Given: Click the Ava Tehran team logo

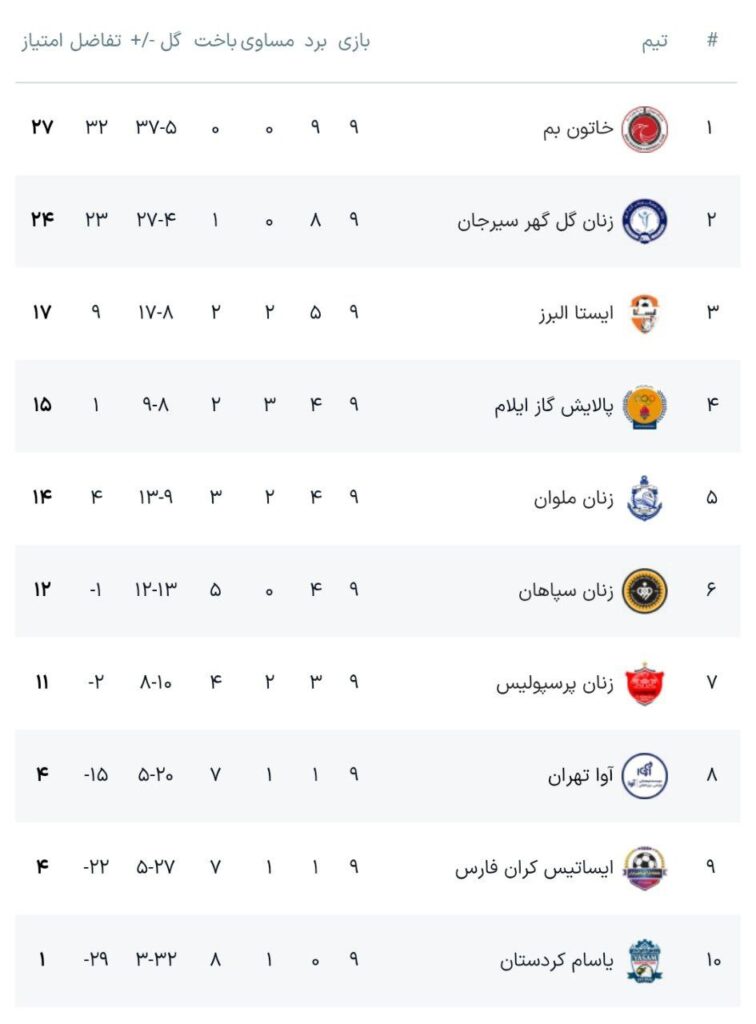Looking at the screenshot, I should click(645, 775).
